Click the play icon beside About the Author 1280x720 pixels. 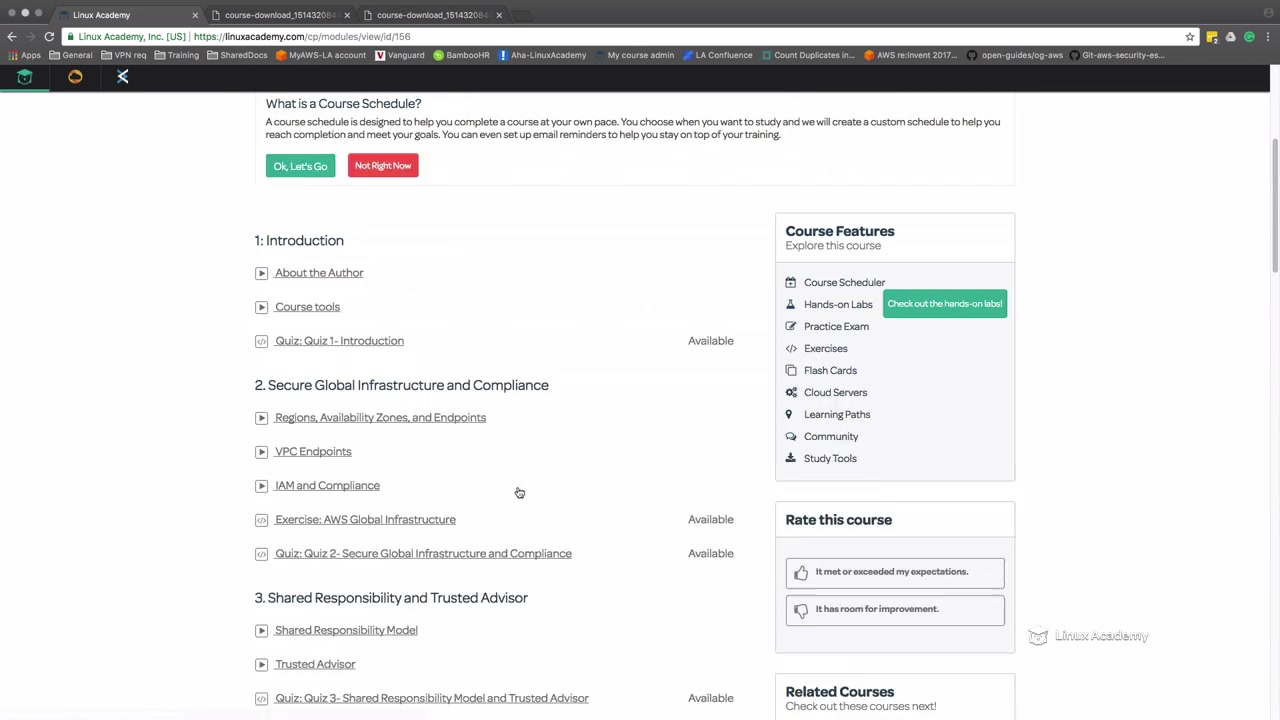click(x=261, y=273)
